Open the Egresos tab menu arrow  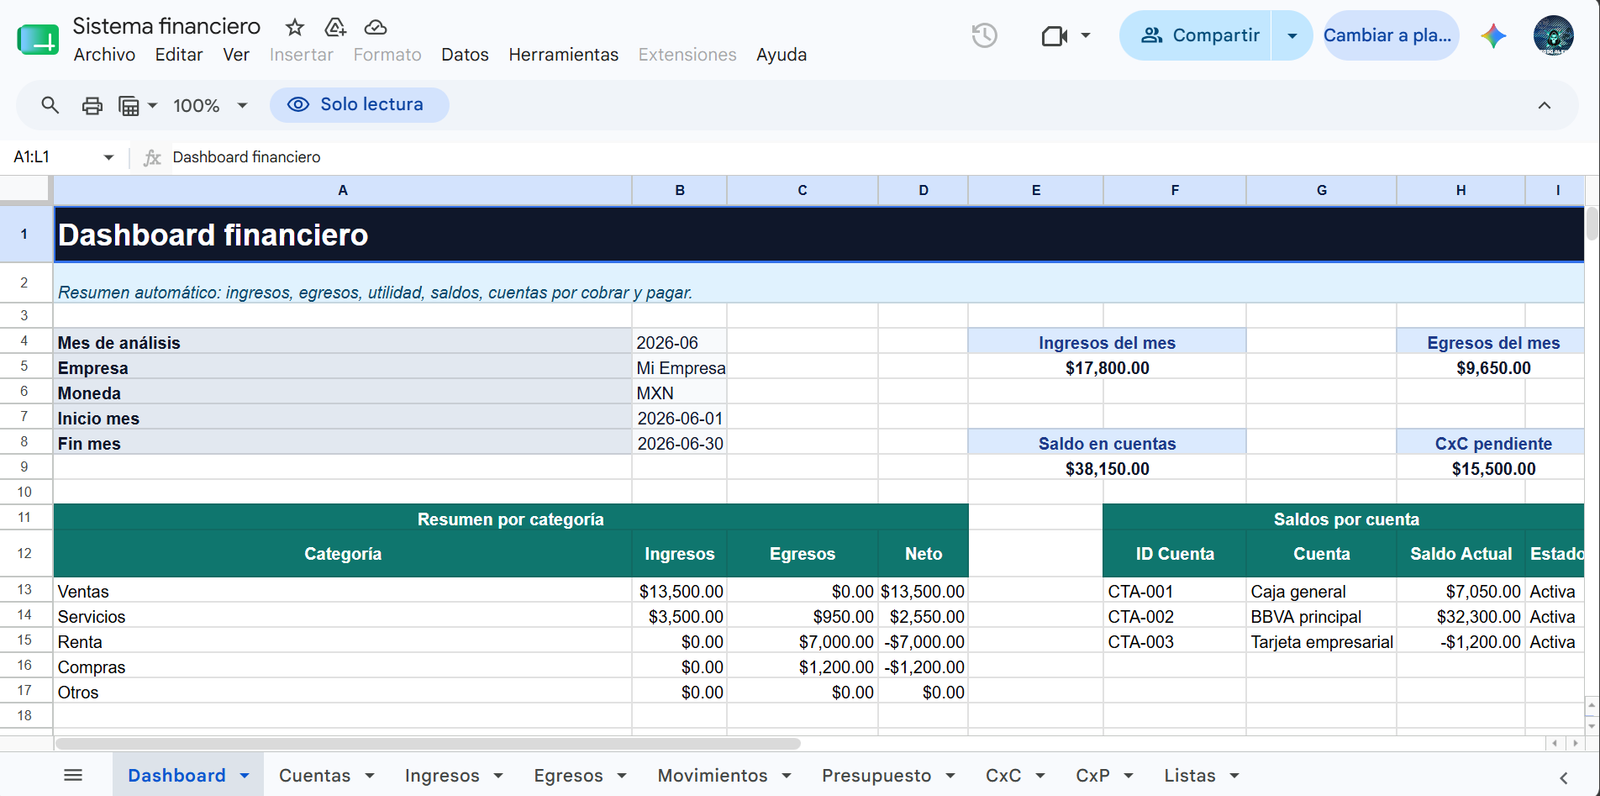point(622,776)
